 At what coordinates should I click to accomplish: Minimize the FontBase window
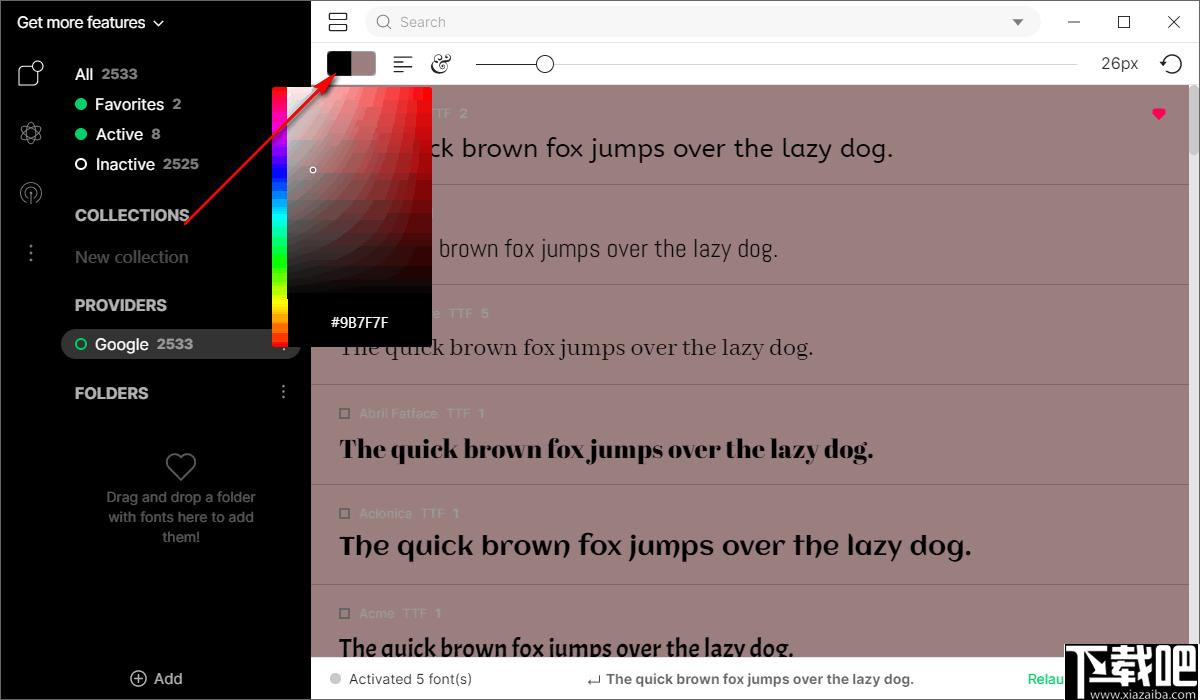[x=1076, y=22]
